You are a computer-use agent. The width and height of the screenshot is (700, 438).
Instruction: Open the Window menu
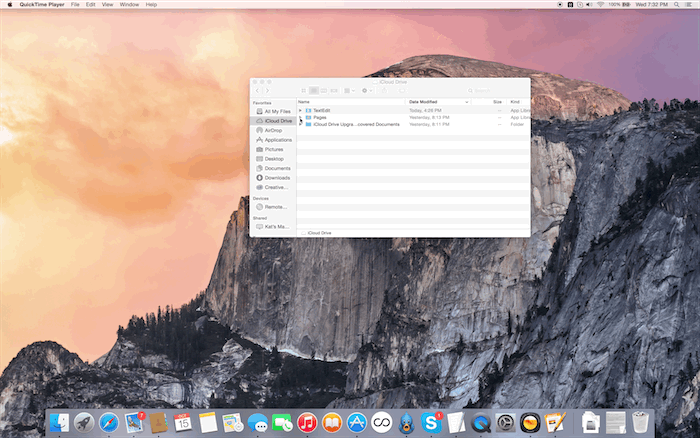click(129, 4)
